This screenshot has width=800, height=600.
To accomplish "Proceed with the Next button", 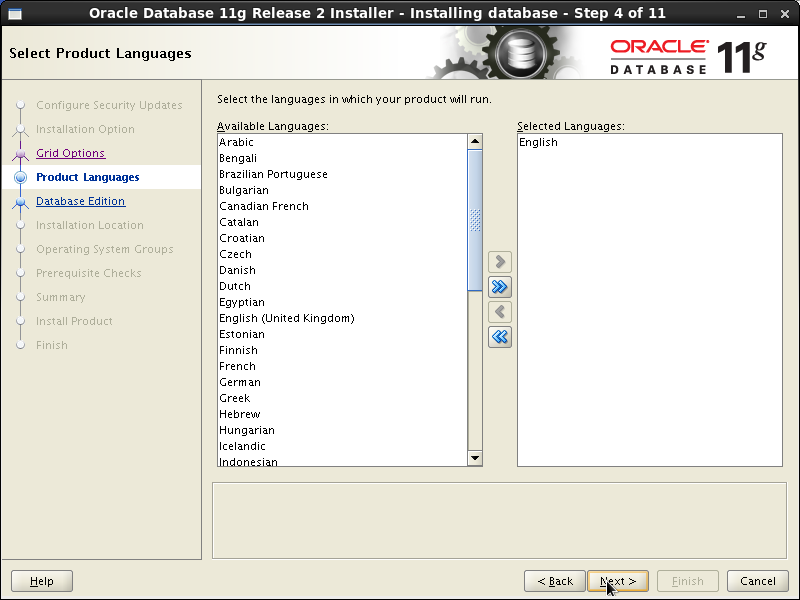I will click(618, 581).
